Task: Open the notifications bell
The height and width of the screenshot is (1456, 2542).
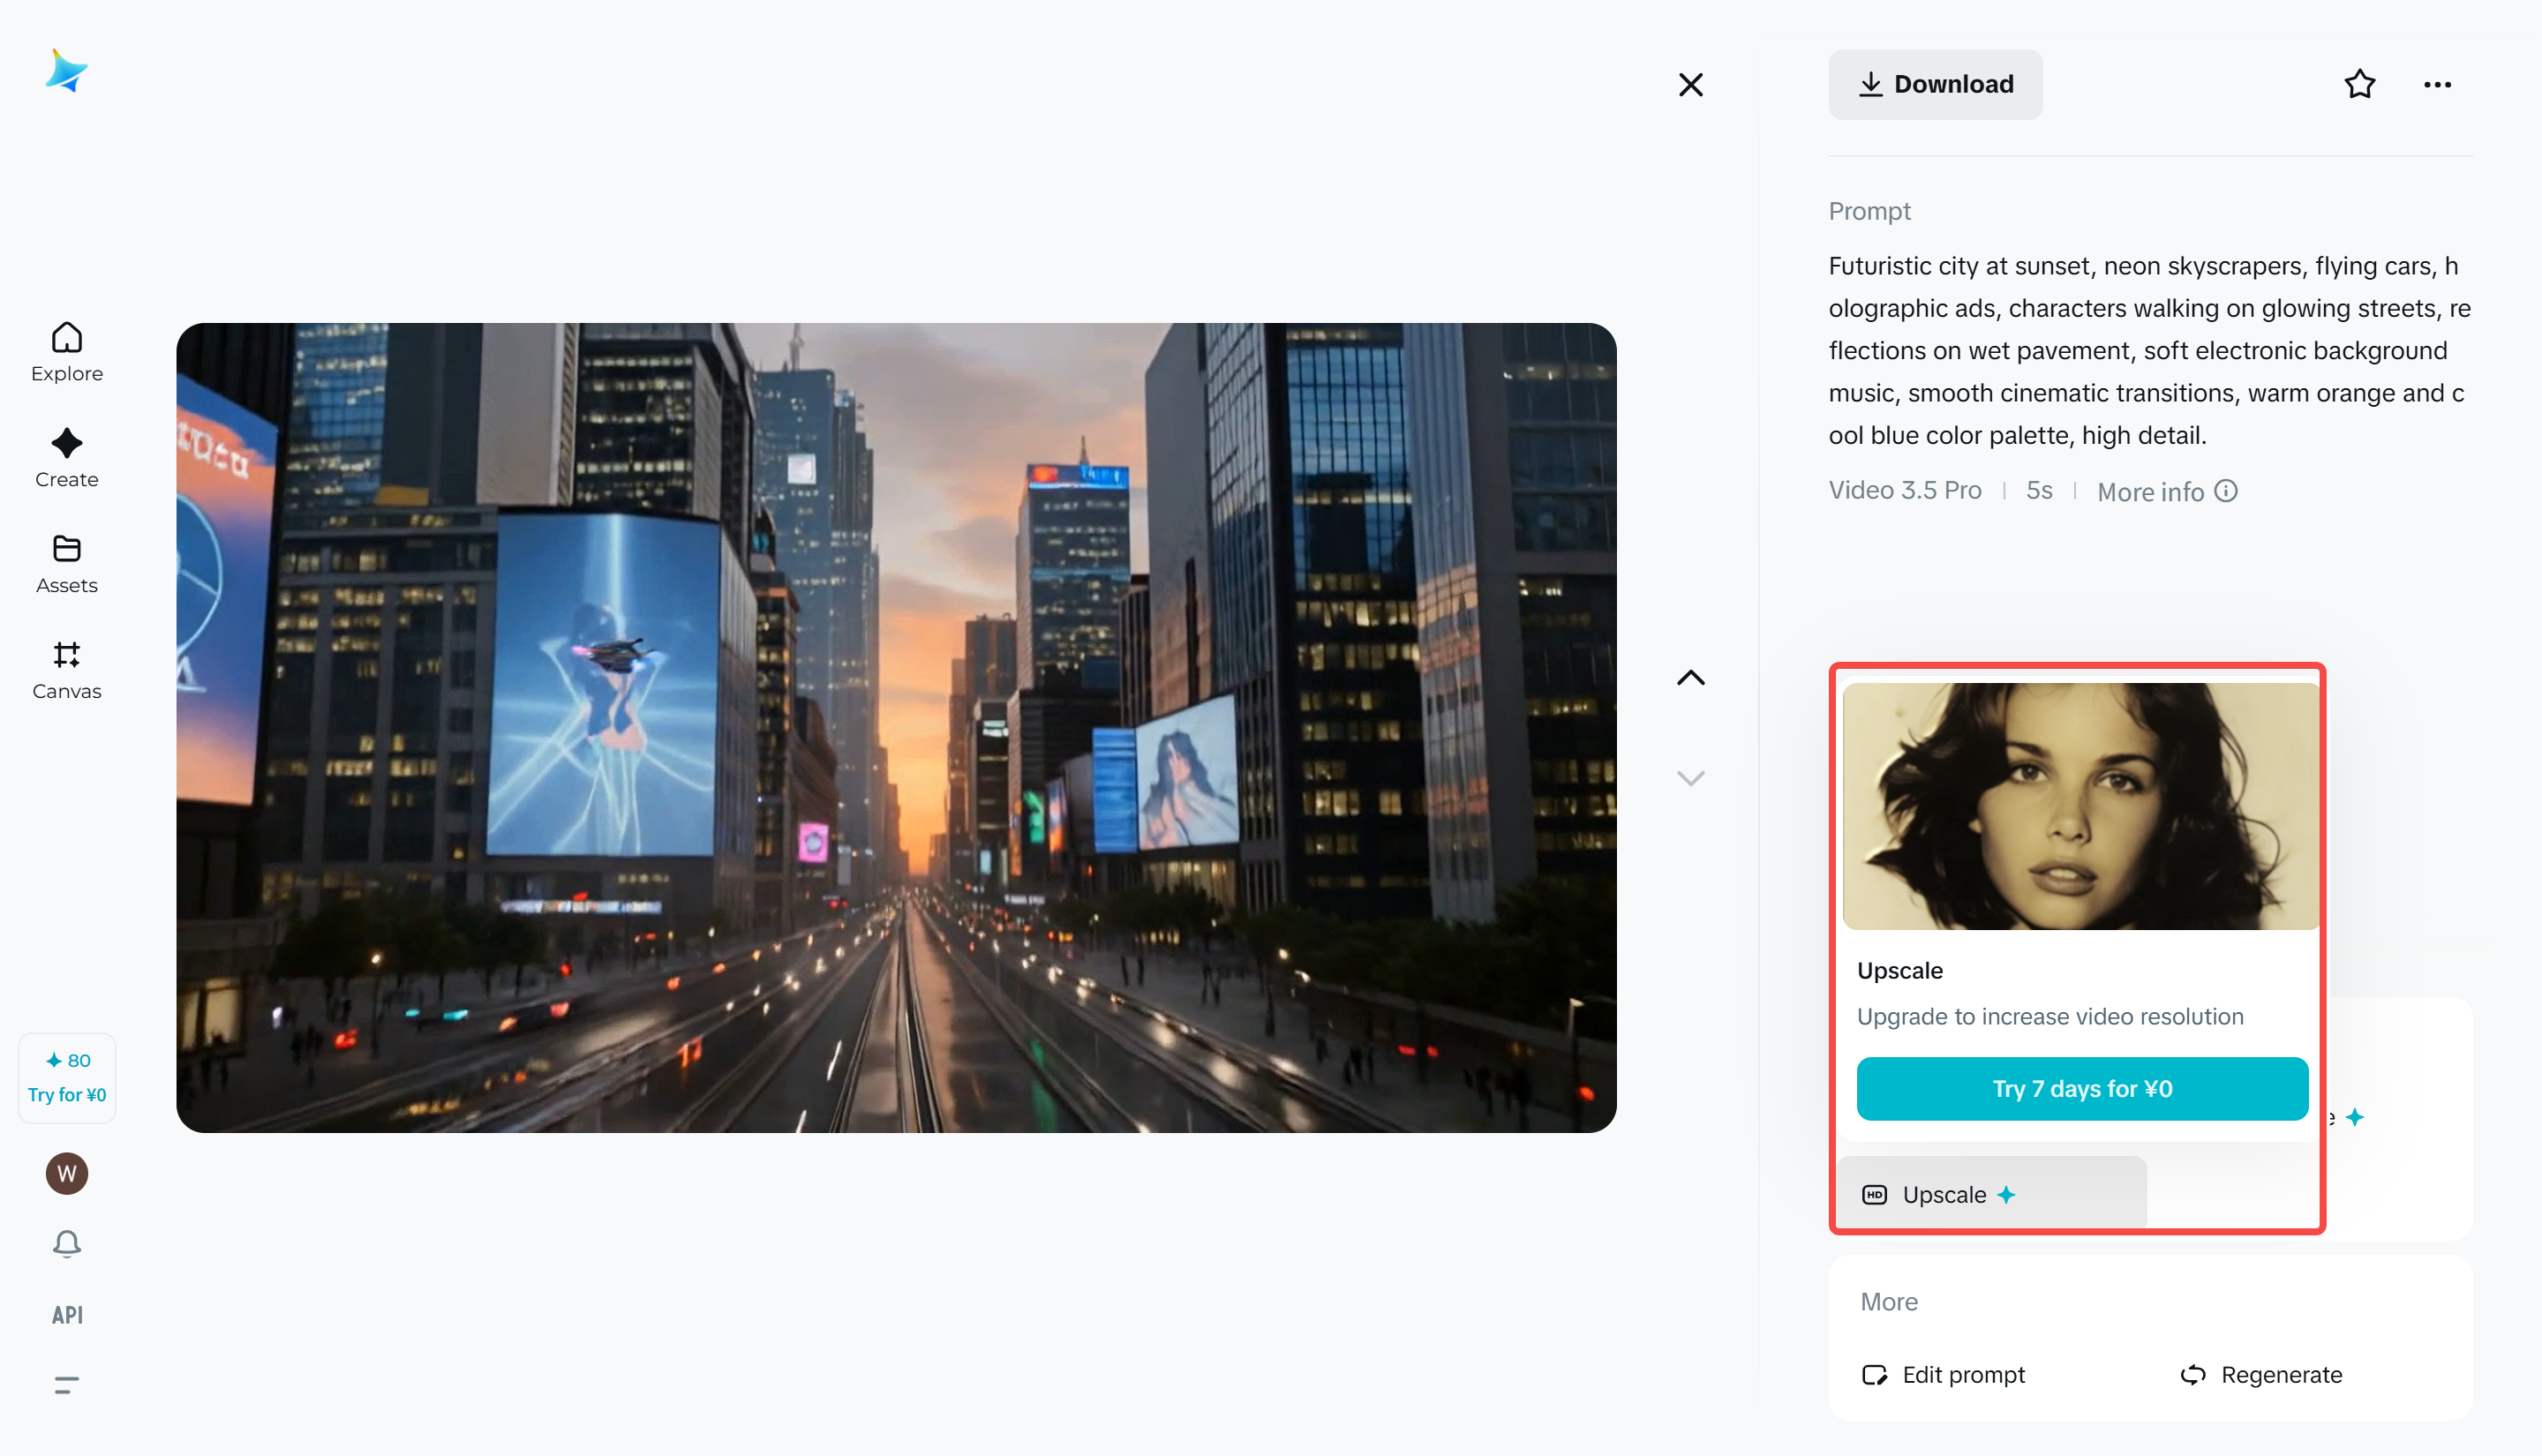Action: [66, 1243]
